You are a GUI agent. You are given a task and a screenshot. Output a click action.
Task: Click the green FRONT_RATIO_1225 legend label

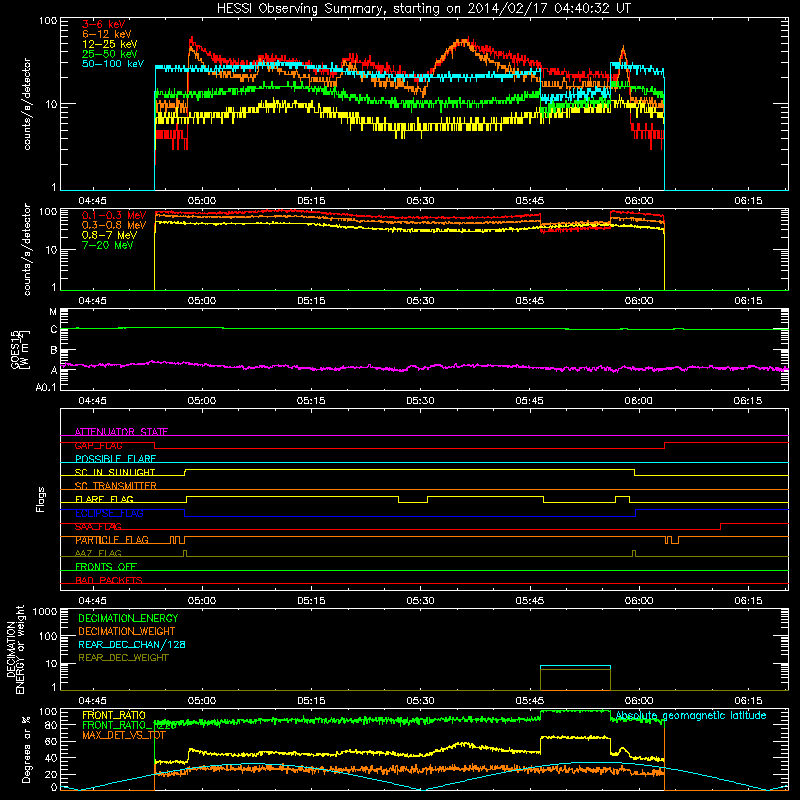point(129,725)
